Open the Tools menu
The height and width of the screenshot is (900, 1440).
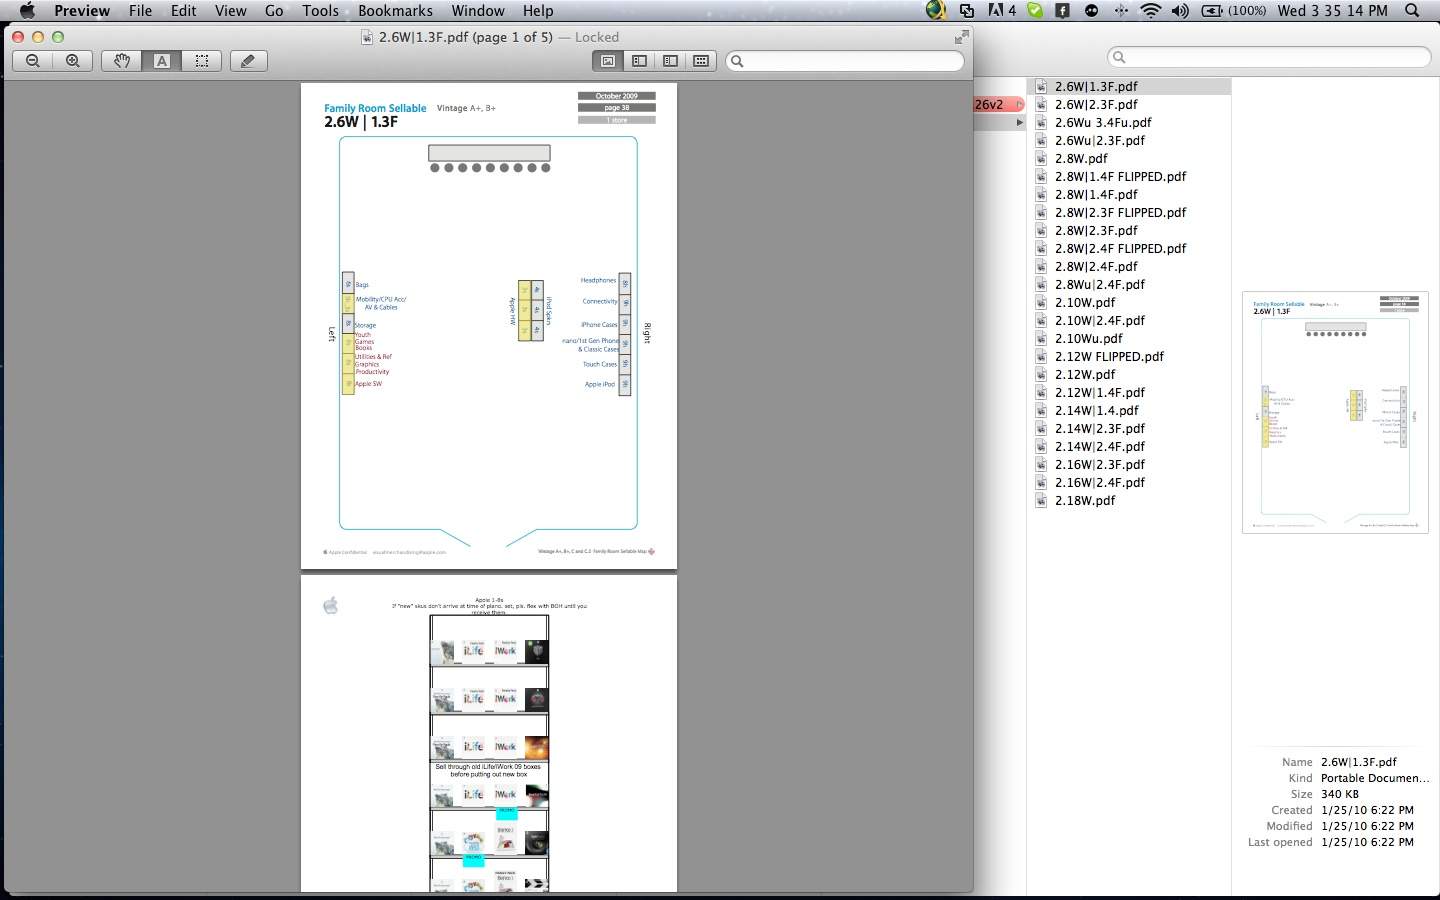coord(320,11)
